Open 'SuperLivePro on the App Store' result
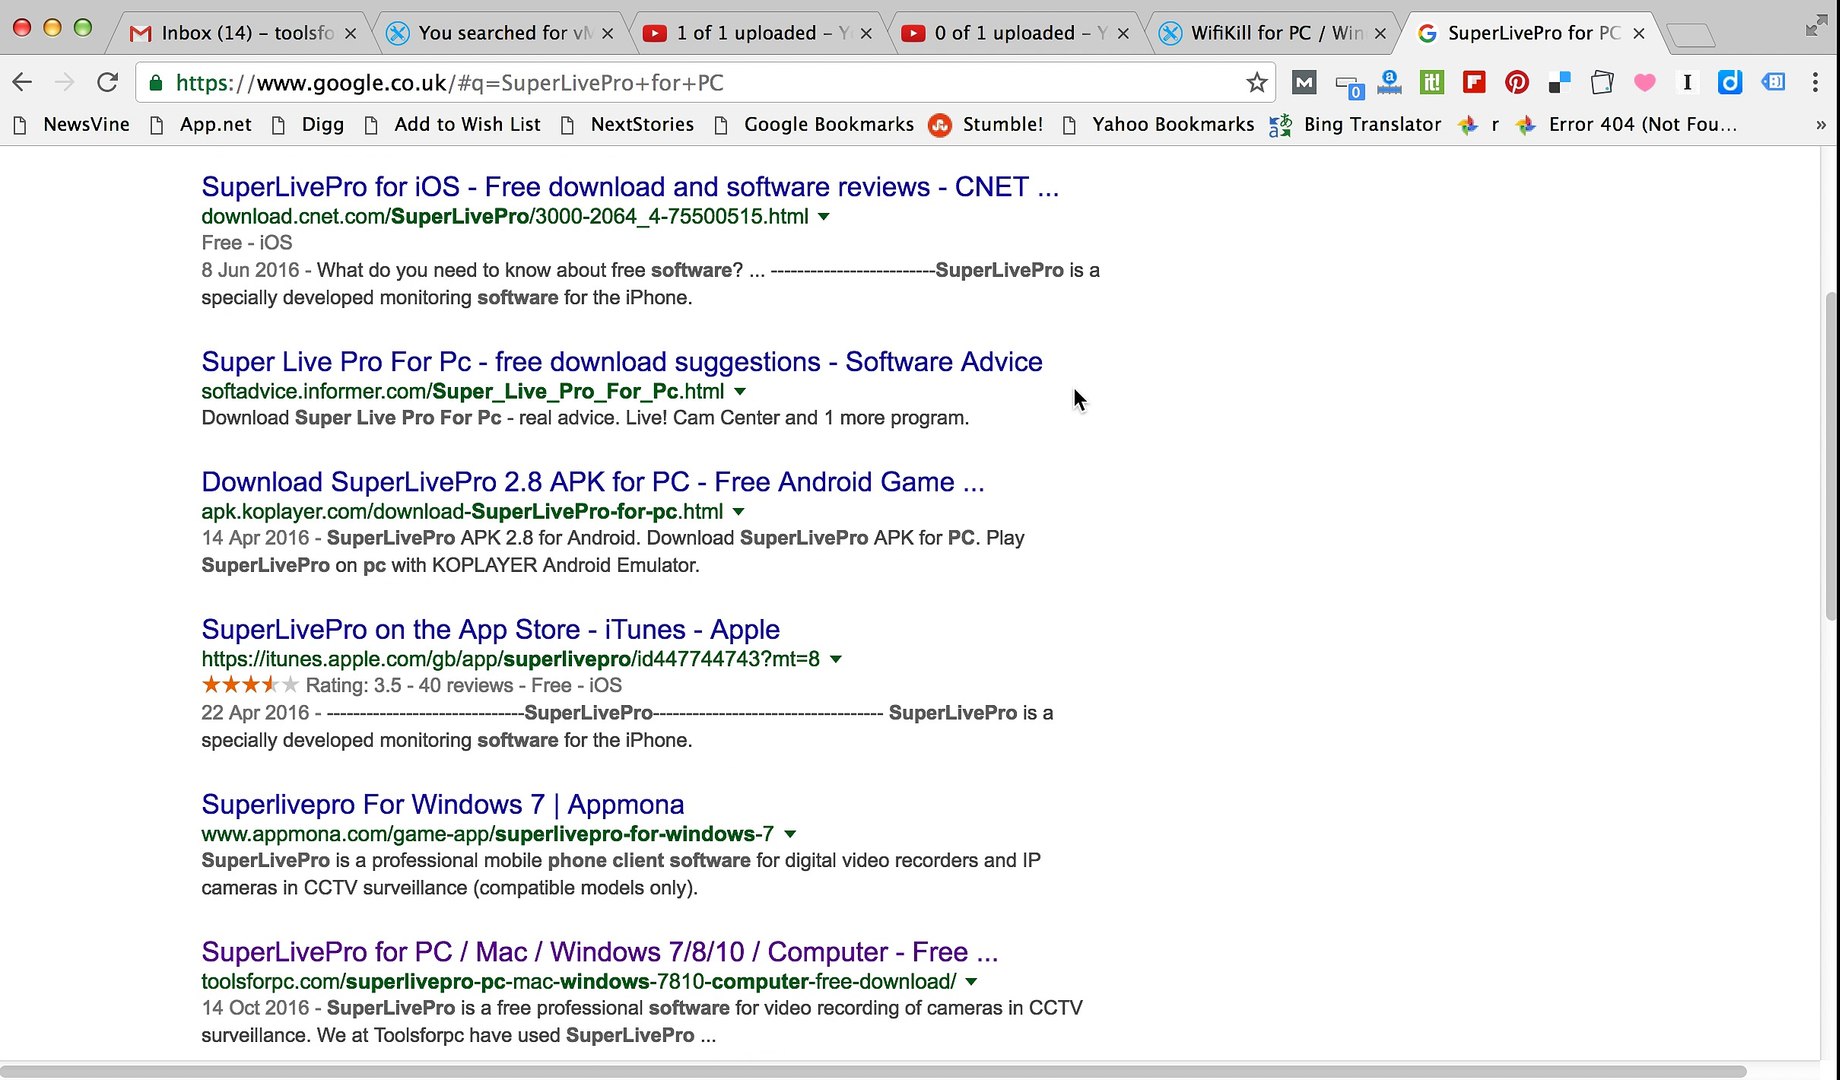The width and height of the screenshot is (1840, 1080). (491, 630)
